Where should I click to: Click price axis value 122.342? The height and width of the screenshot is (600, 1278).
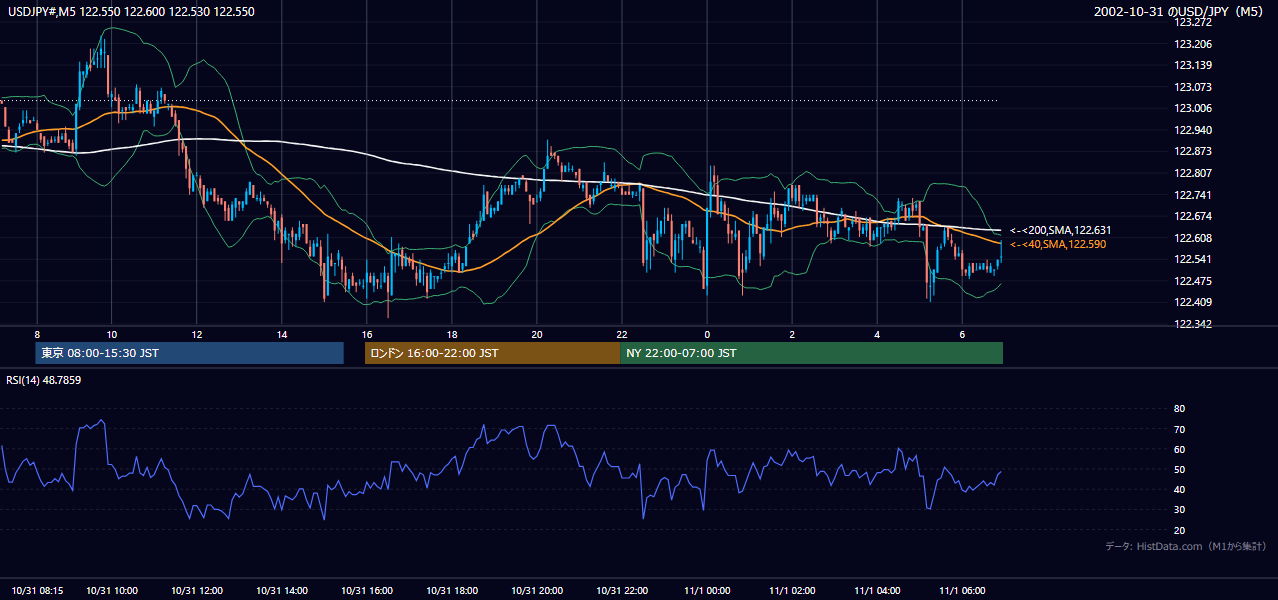(x=1192, y=324)
